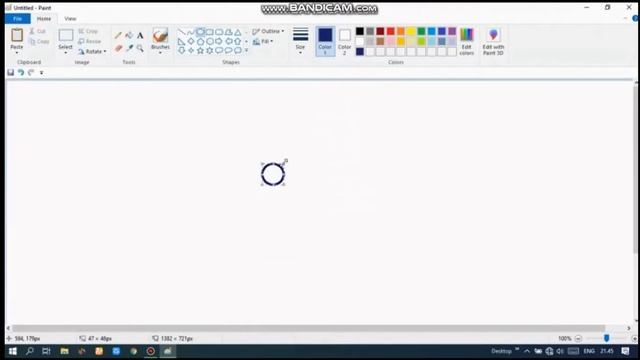Open the Windows Start menu
Viewport: 640px width, 360px height.
click(13, 351)
